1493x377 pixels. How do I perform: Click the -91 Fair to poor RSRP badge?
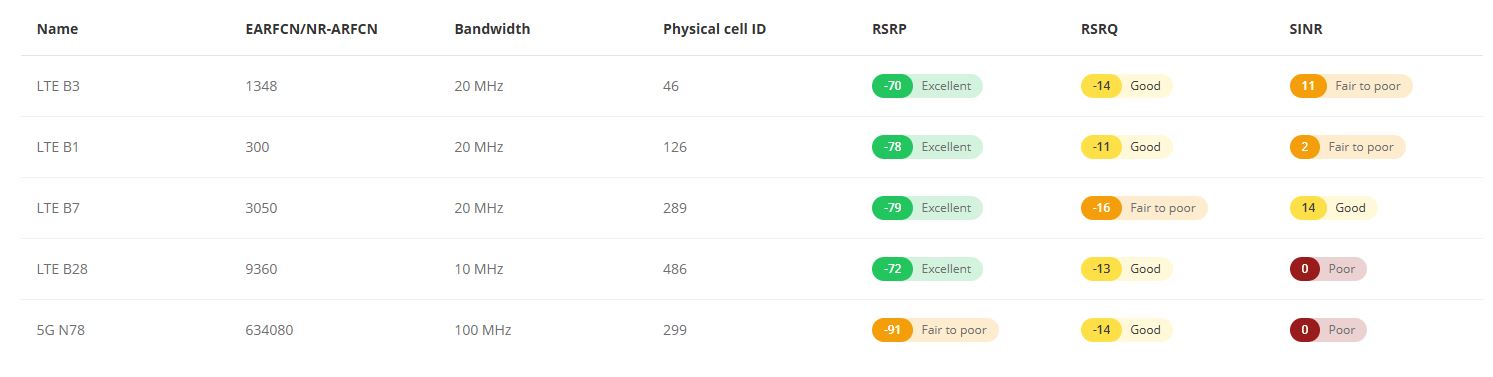click(935, 330)
